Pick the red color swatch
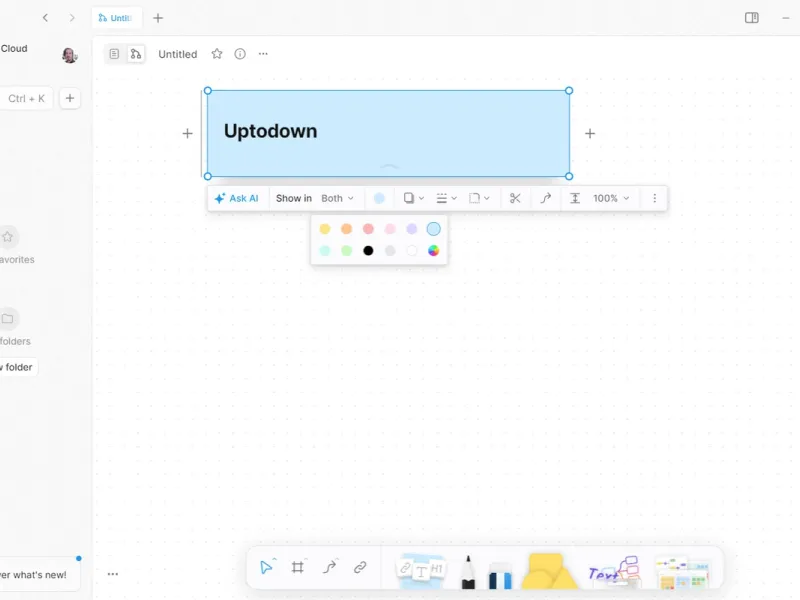Viewport: 800px width, 600px height. [368, 229]
